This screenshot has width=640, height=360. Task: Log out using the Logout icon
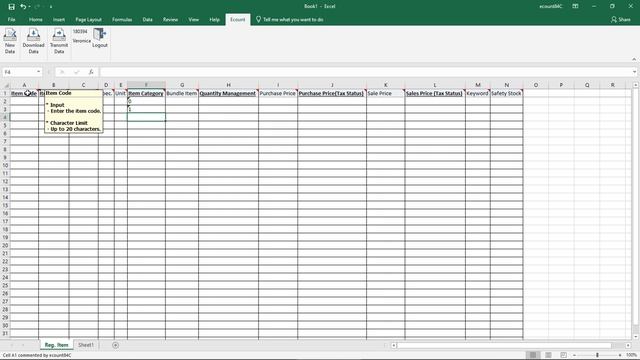tap(100, 38)
